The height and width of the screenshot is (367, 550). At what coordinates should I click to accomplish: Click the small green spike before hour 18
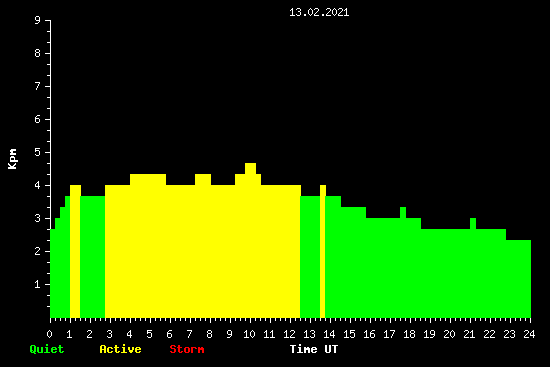[x=403, y=213]
